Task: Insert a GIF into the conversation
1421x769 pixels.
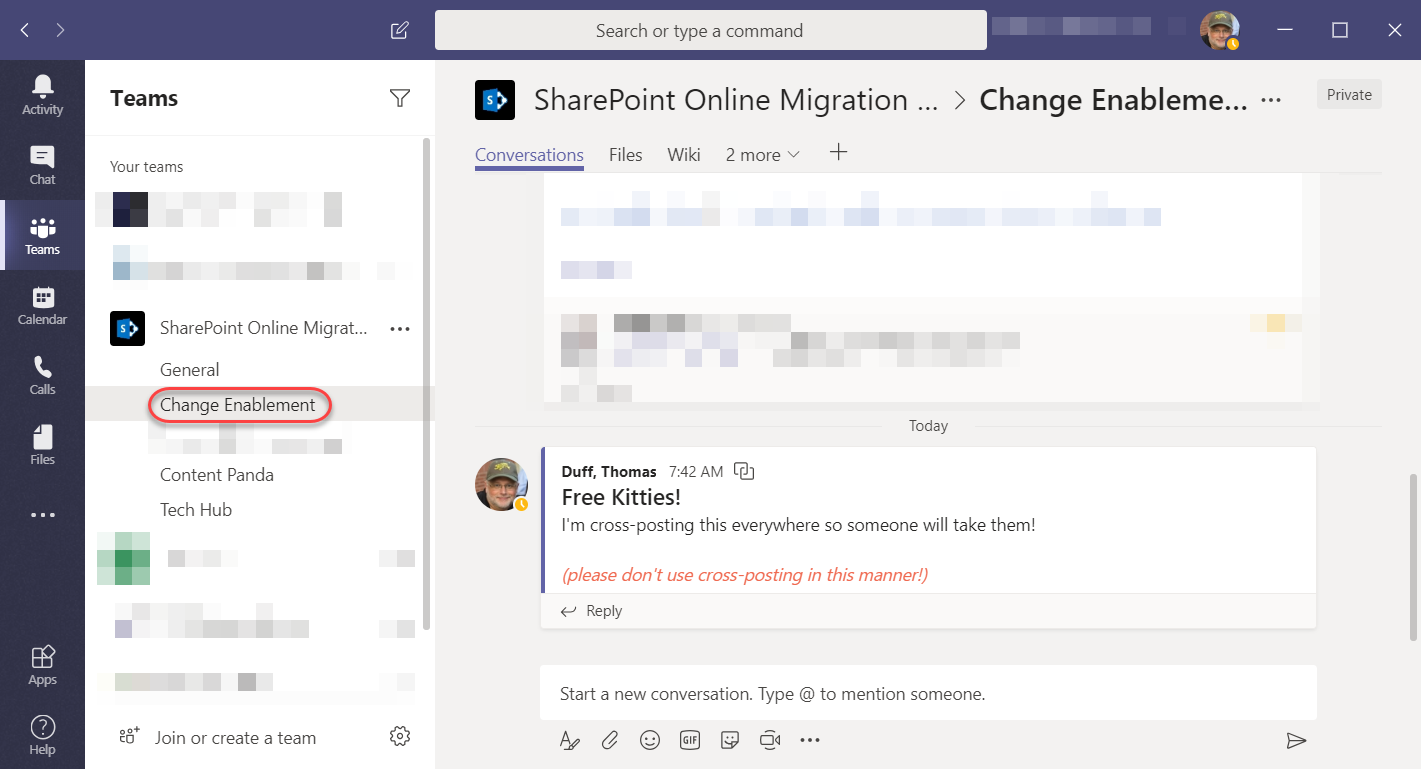Action: click(x=689, y=740)
